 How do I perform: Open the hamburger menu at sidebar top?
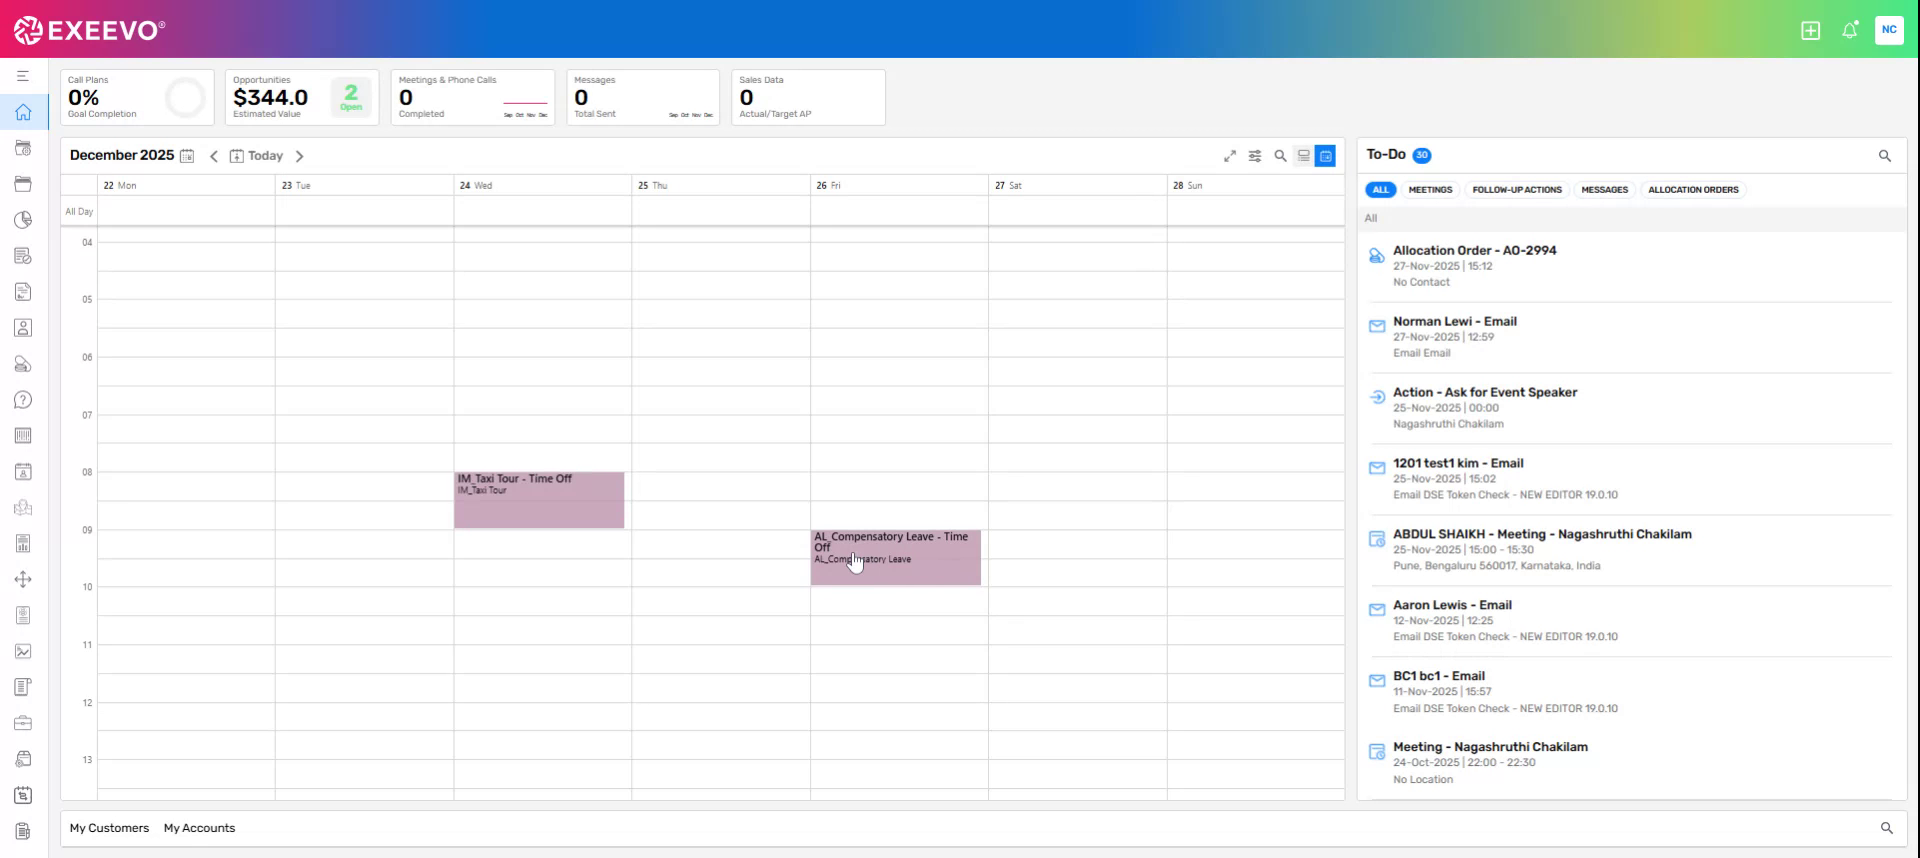(23, 76)
